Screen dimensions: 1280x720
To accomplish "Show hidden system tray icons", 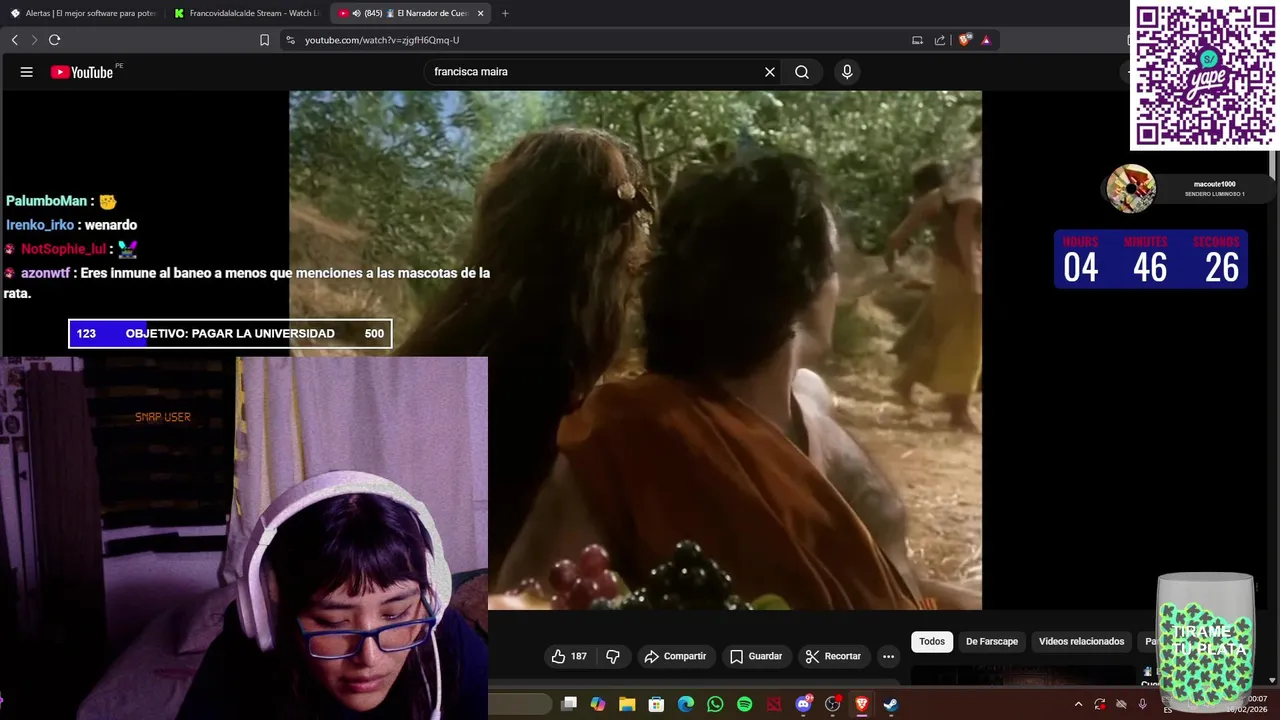I will [x=1078, y=704].
